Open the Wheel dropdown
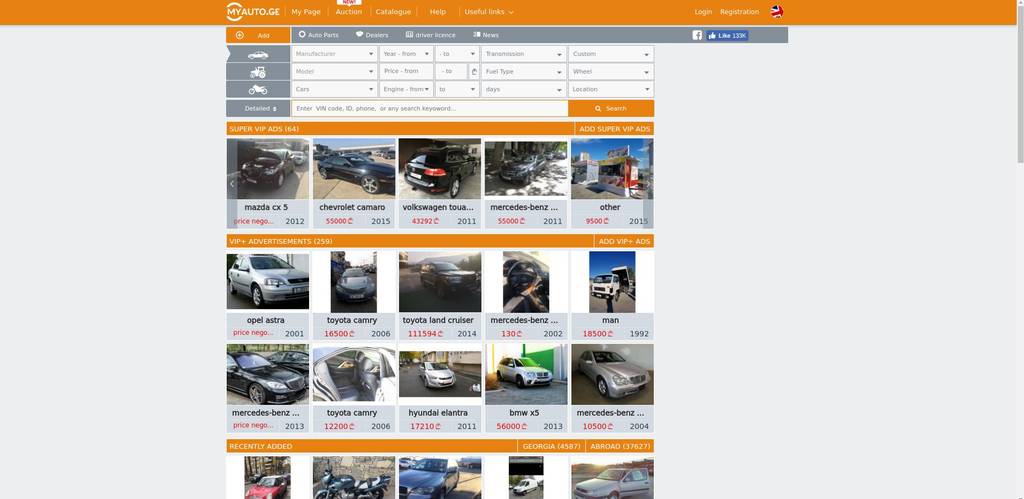This screenshot has height=499, width=1024. [611, 72]
